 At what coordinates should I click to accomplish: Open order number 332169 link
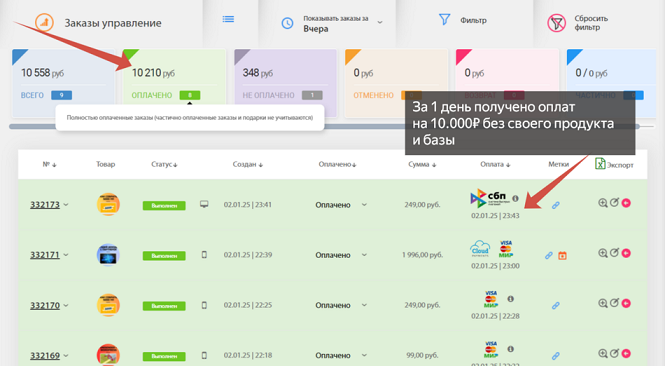click(x=45, y=355)
